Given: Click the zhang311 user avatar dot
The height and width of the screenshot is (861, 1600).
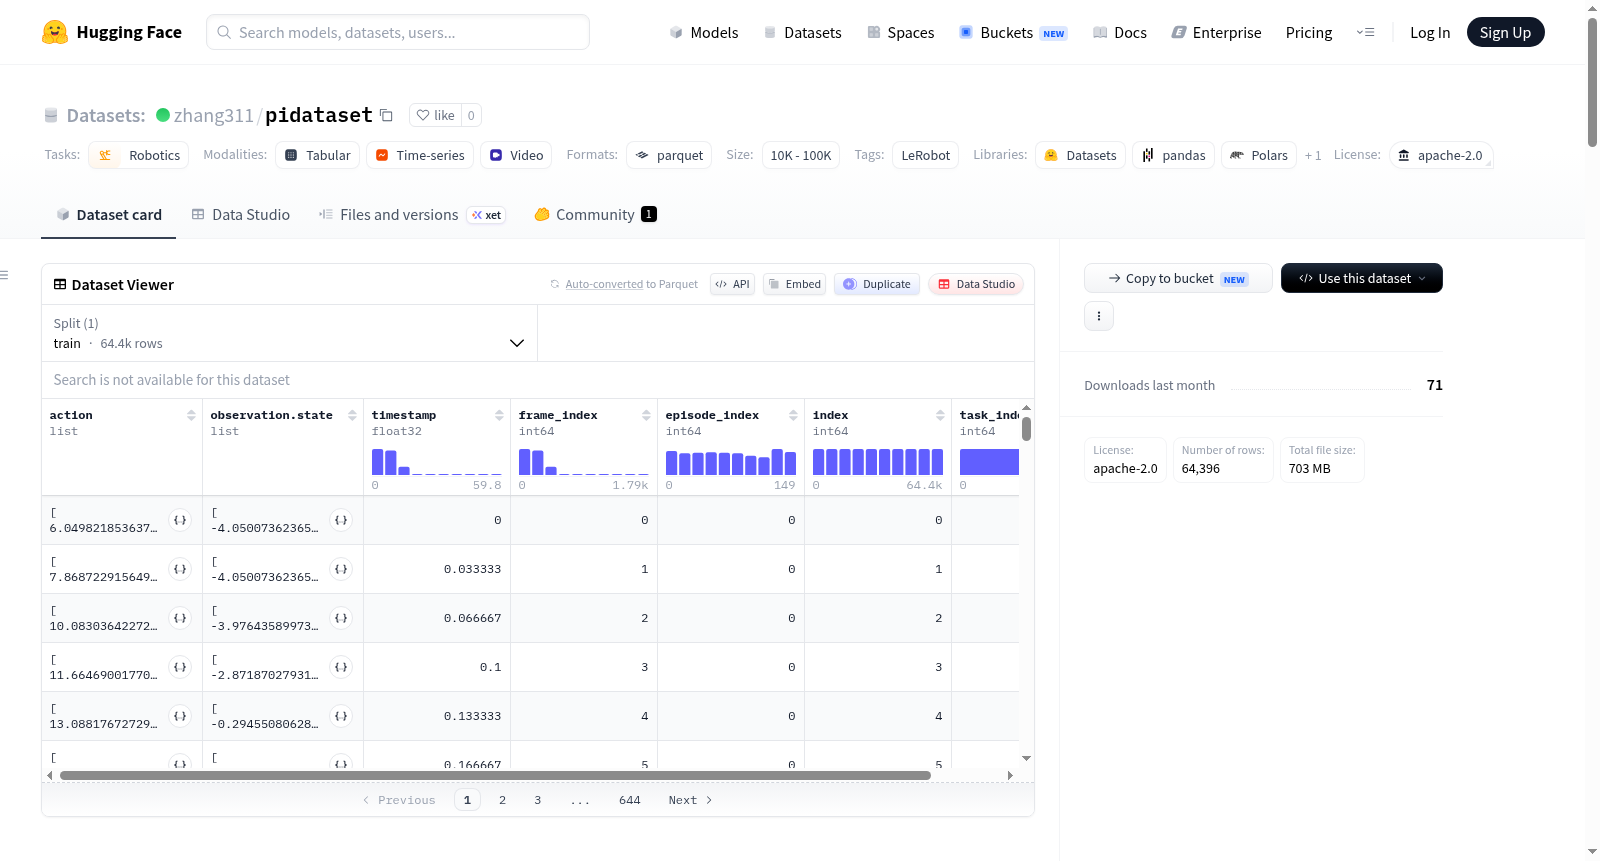Looking at the screenshot, I should [x=163, y=115].
